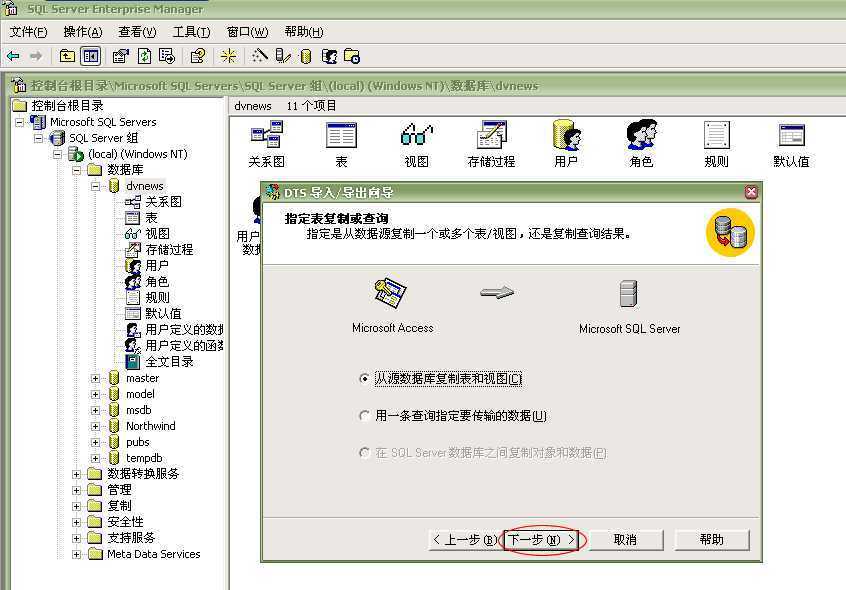Expand the 数据转换服务 folder
The height and width of the screenshot is (590, 846).
77,475
